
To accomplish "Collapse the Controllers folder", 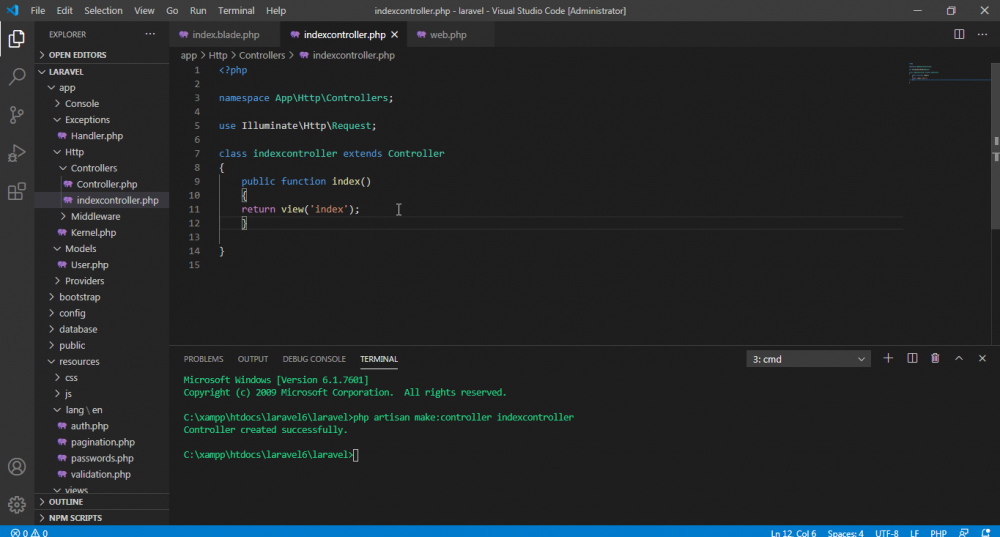I will pos(102,168).
